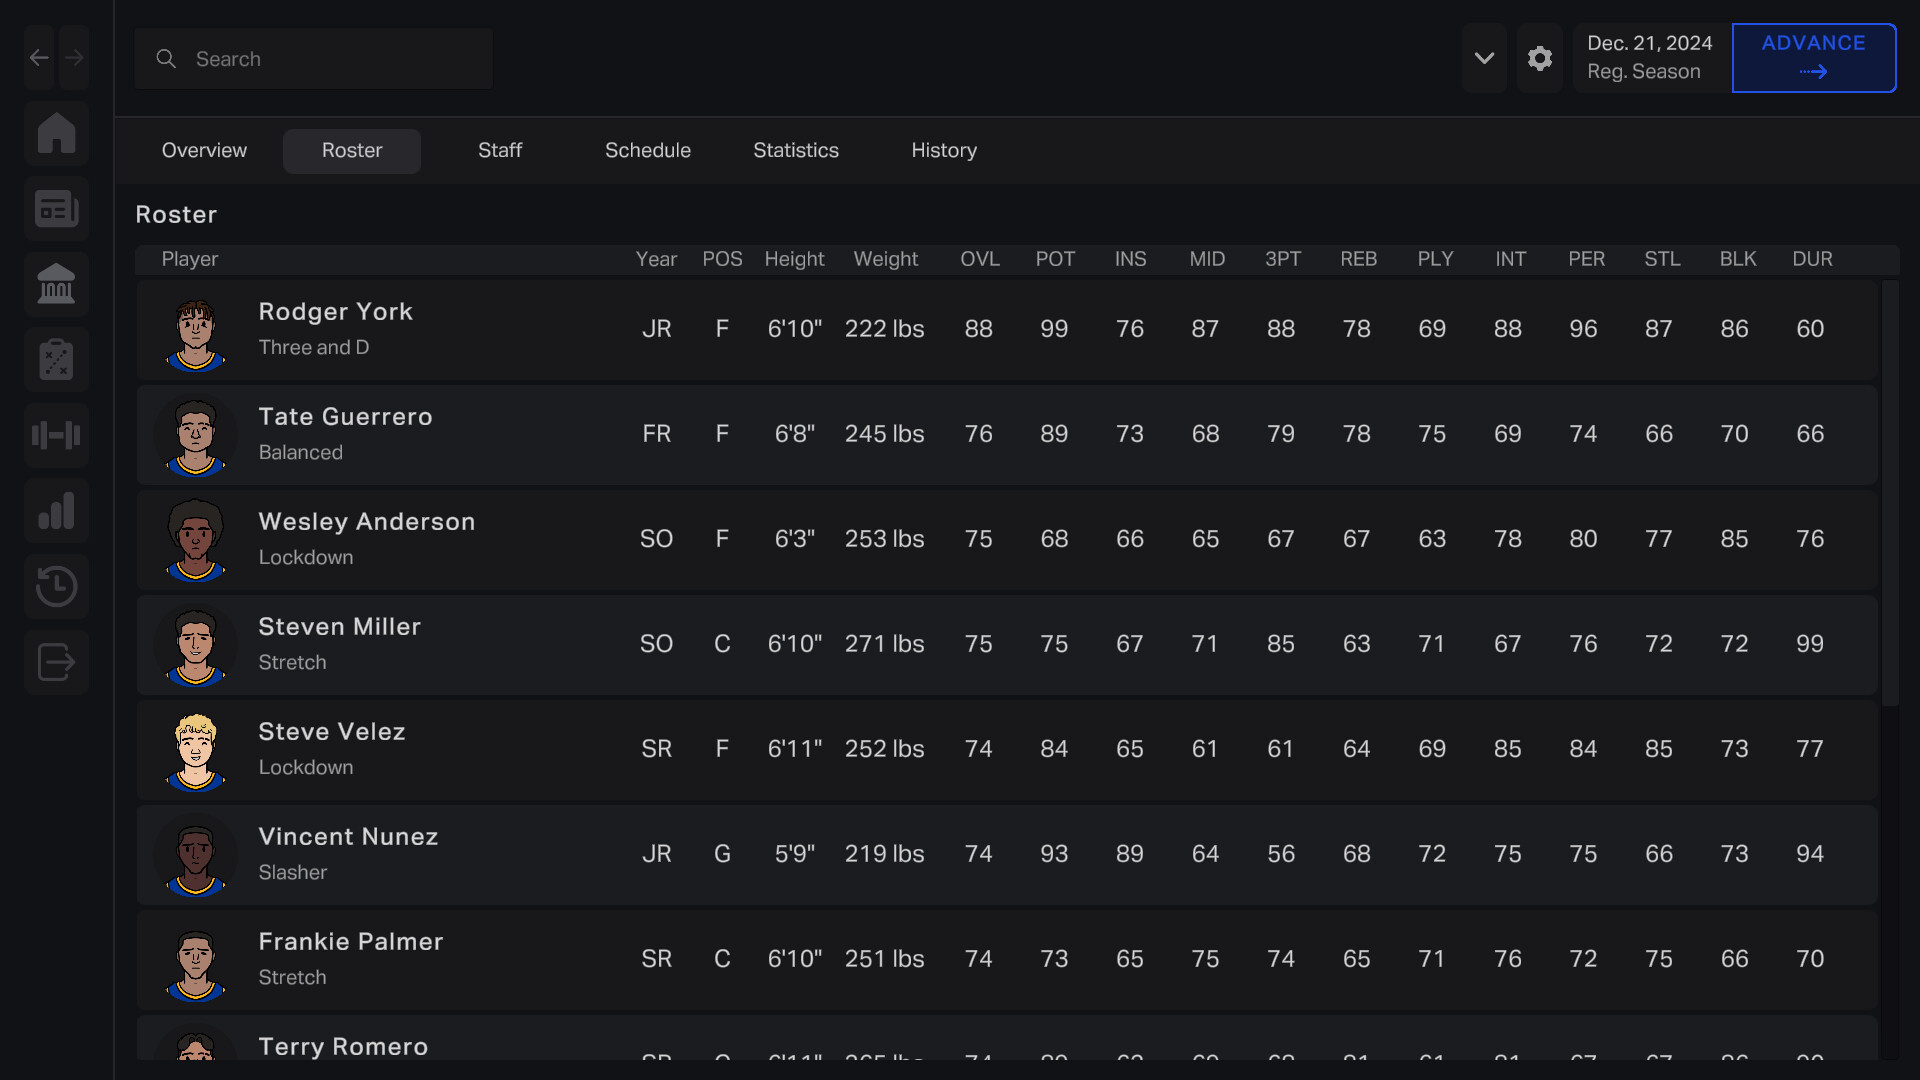Click the Search input field
Viewport: 1920px width, 1080px height.
tap(313, 58)
